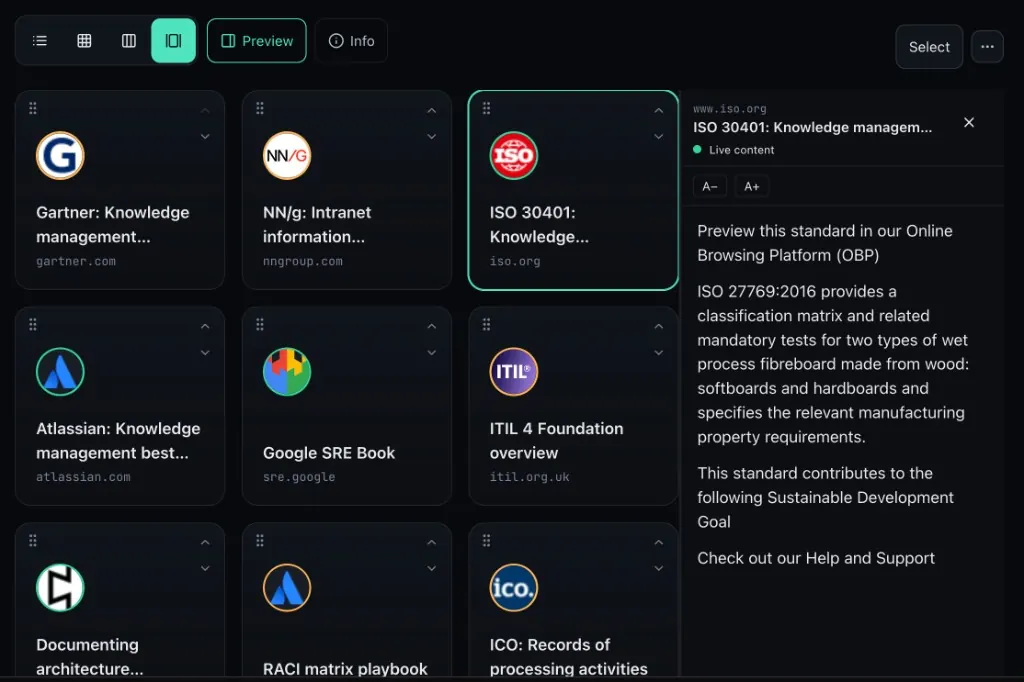Select the active carousel view icon

(173, 41)
